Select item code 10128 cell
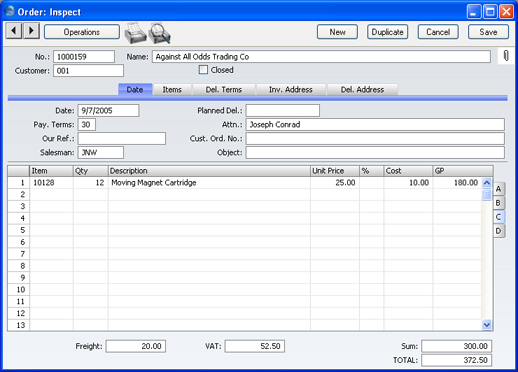This screenshot has height=372, width=518. (x=51, y=183)
